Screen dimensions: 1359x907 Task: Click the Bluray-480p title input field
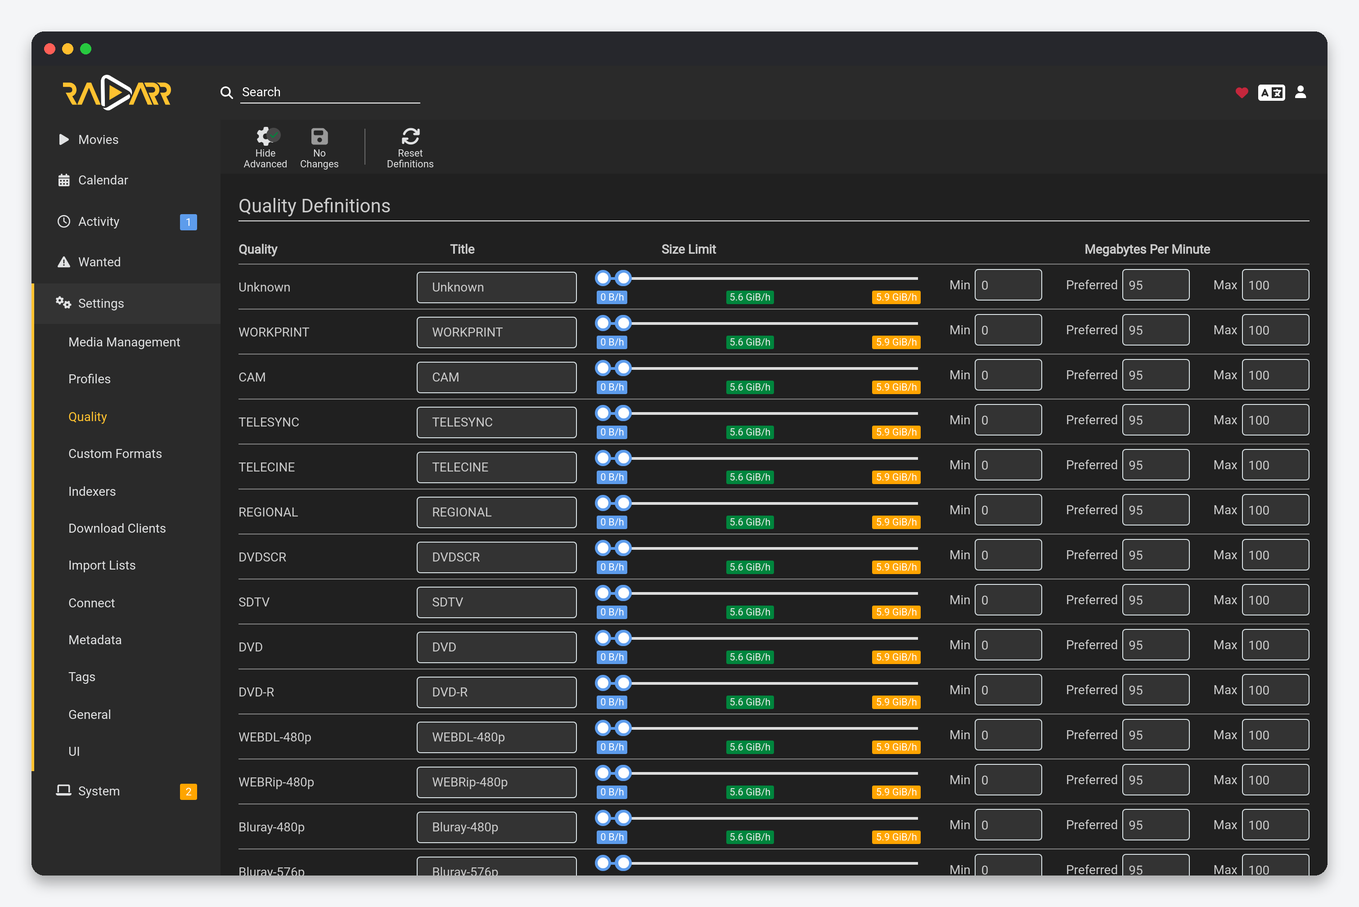coord(497,827)
